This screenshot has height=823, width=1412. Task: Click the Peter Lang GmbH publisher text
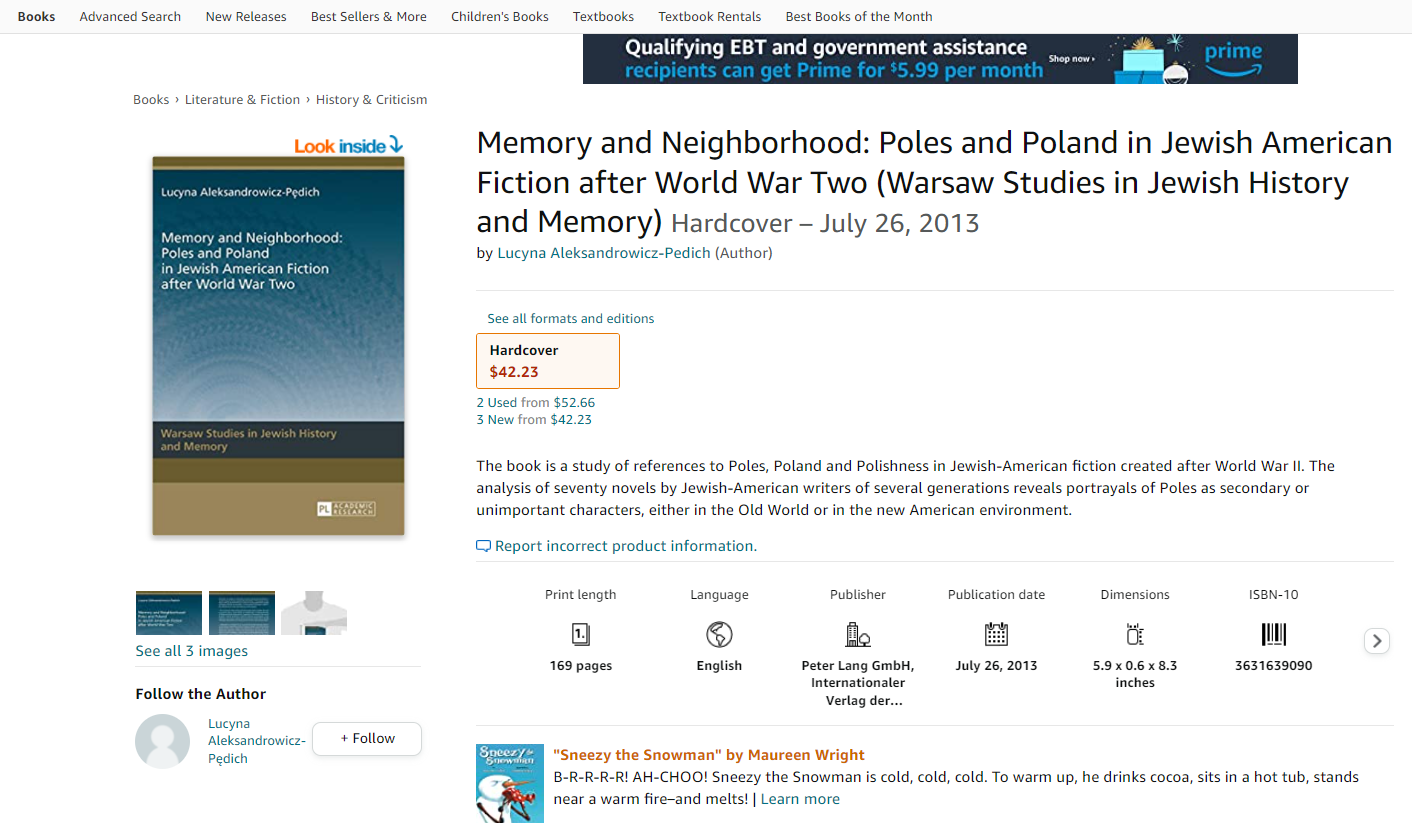click(858, 683)
